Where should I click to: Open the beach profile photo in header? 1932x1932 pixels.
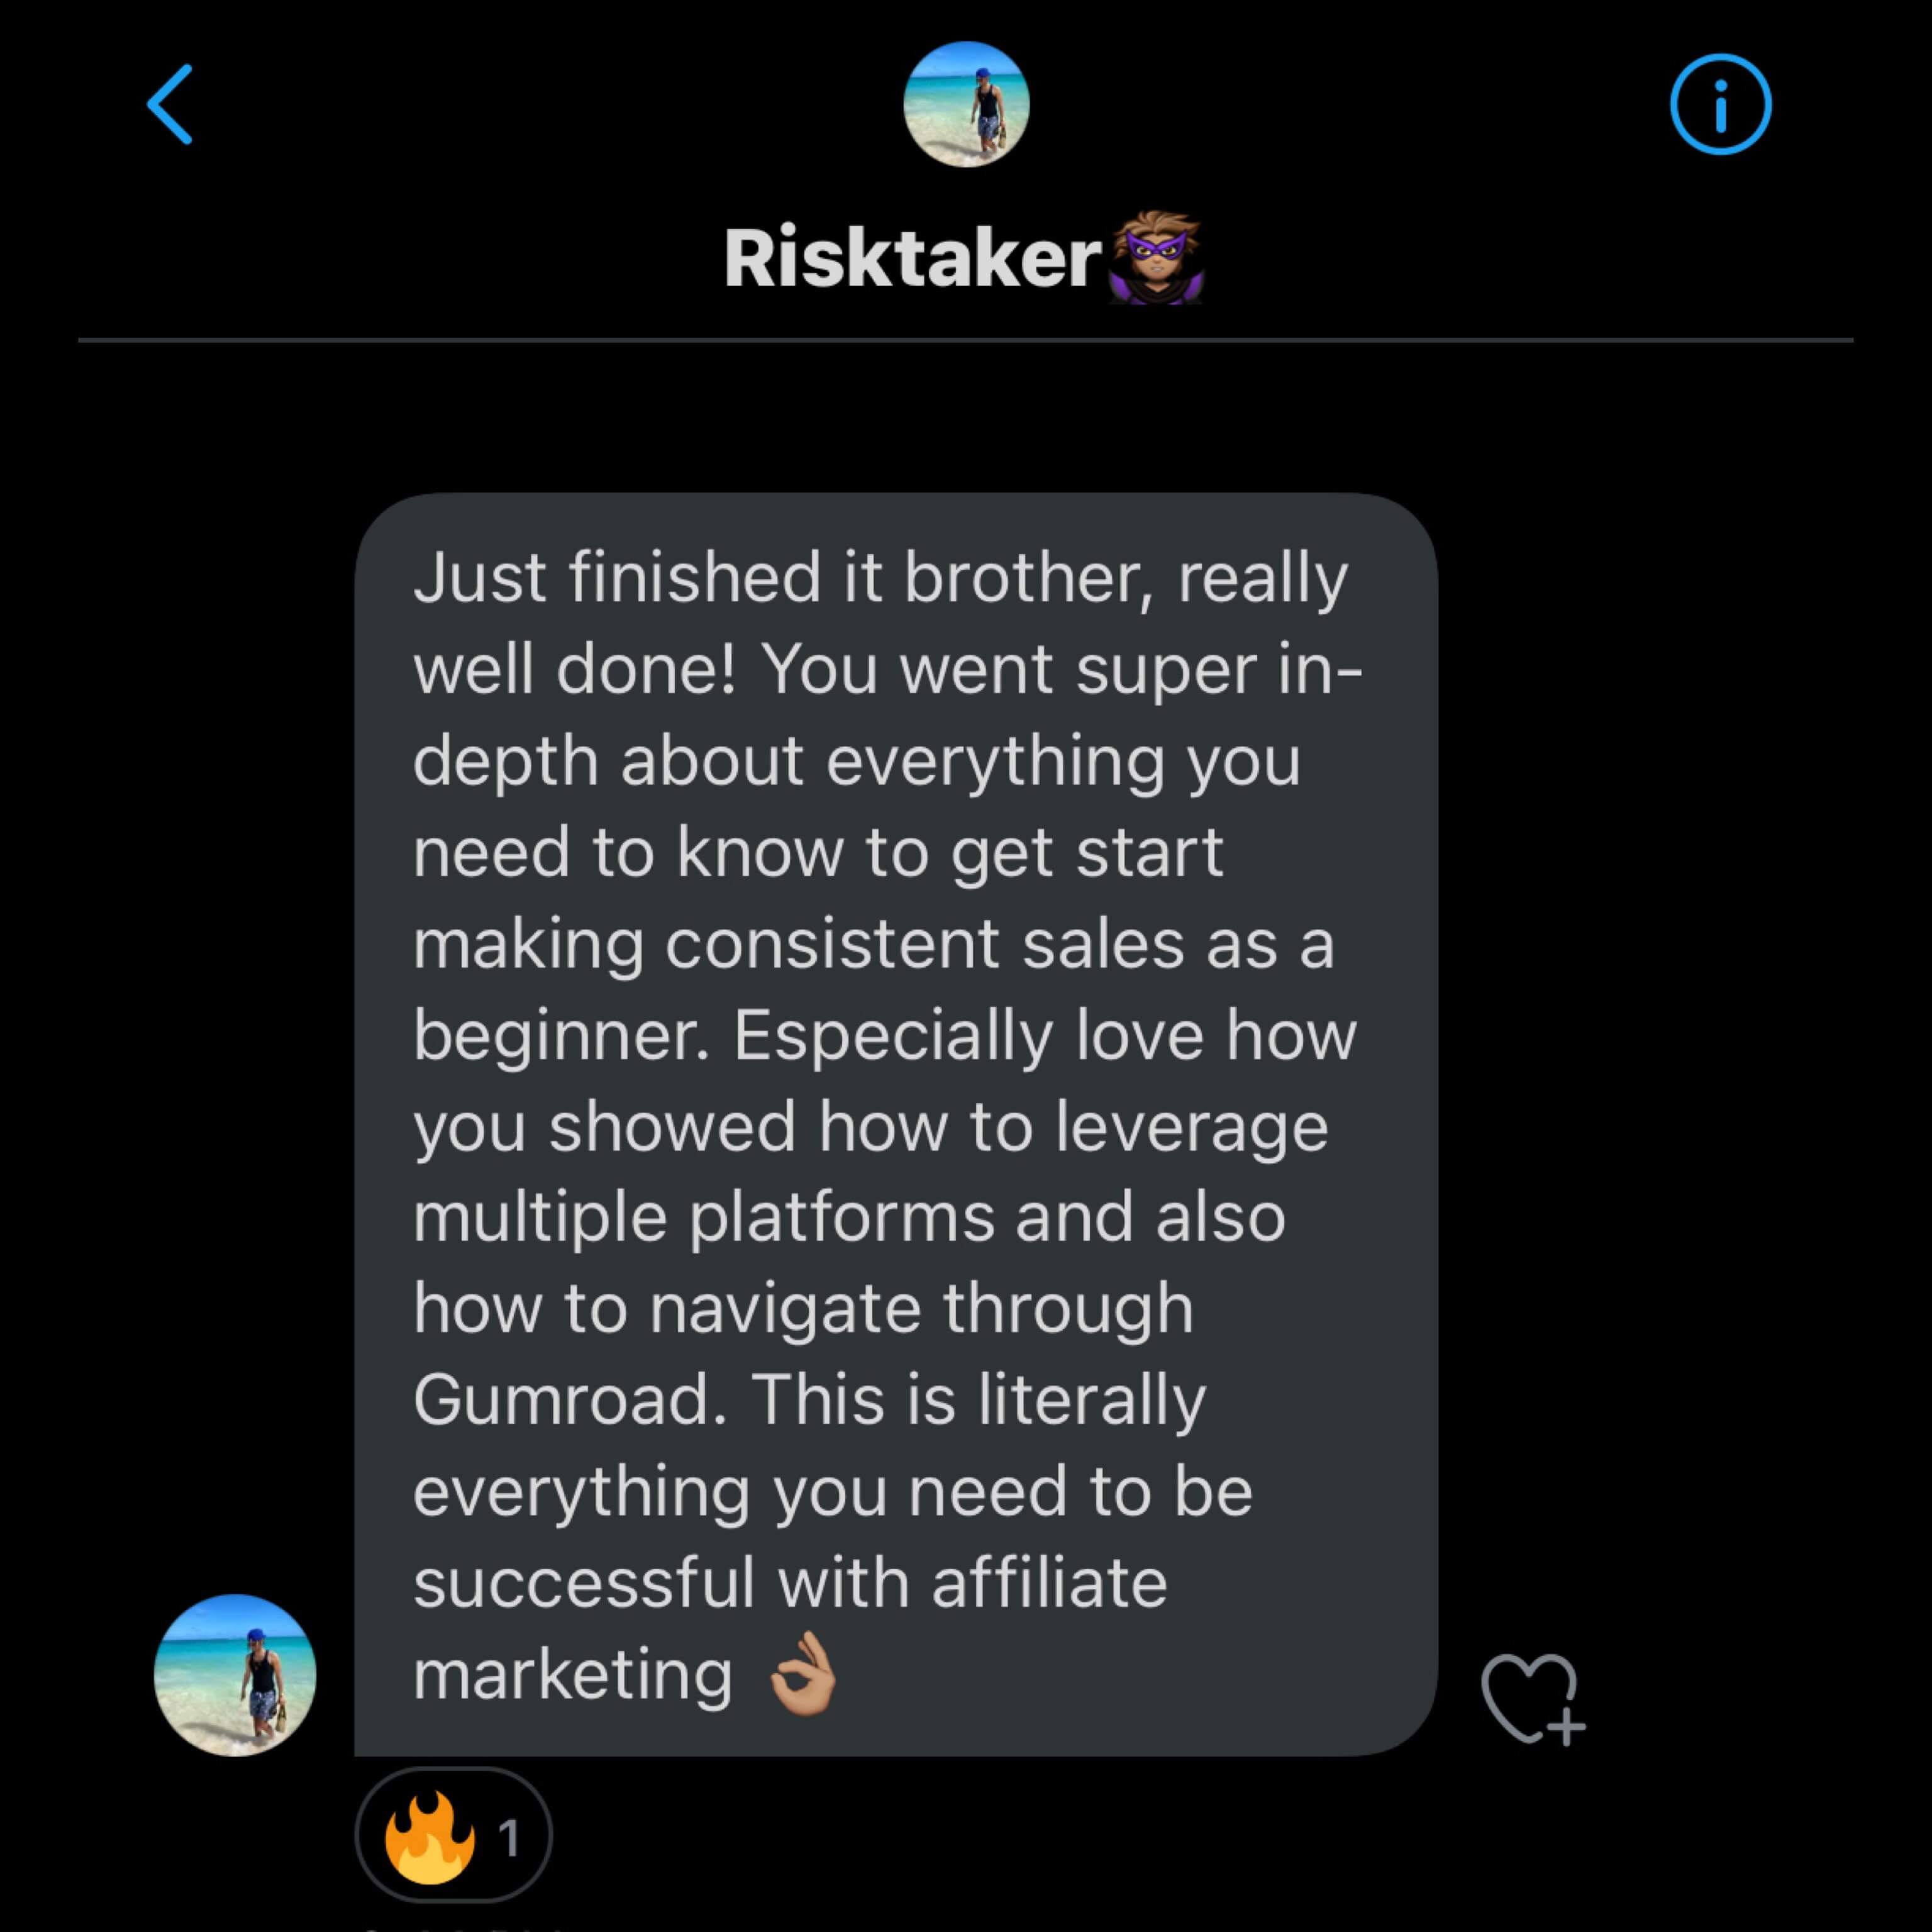(966, 105)
